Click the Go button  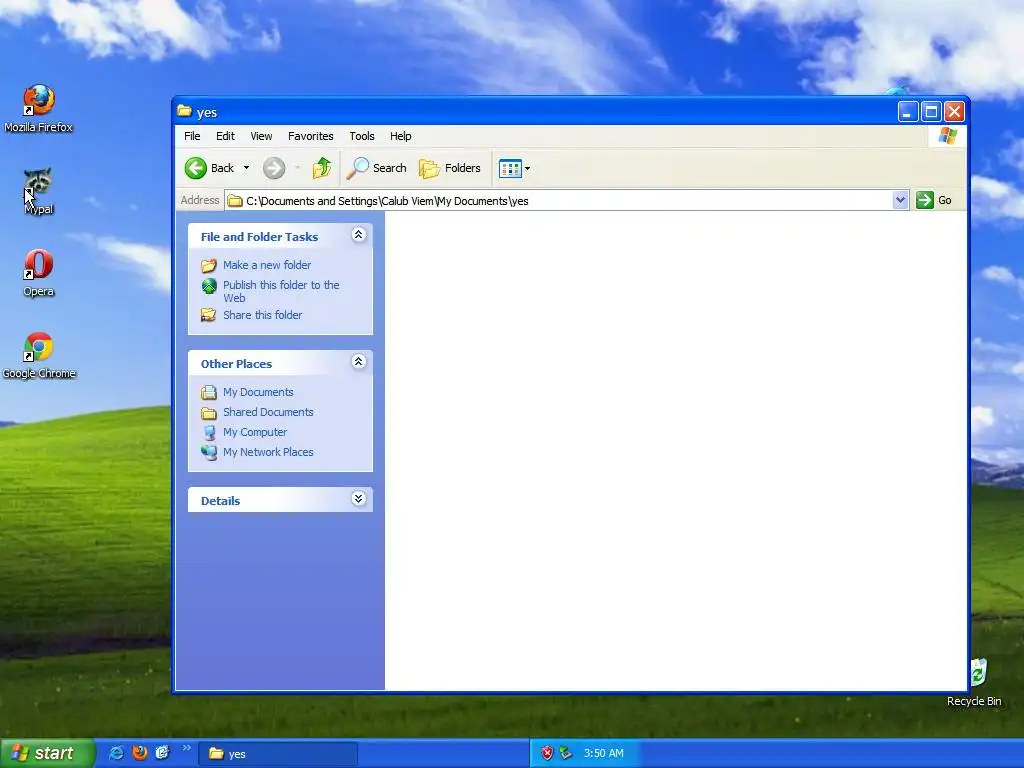tap(934, 200)
